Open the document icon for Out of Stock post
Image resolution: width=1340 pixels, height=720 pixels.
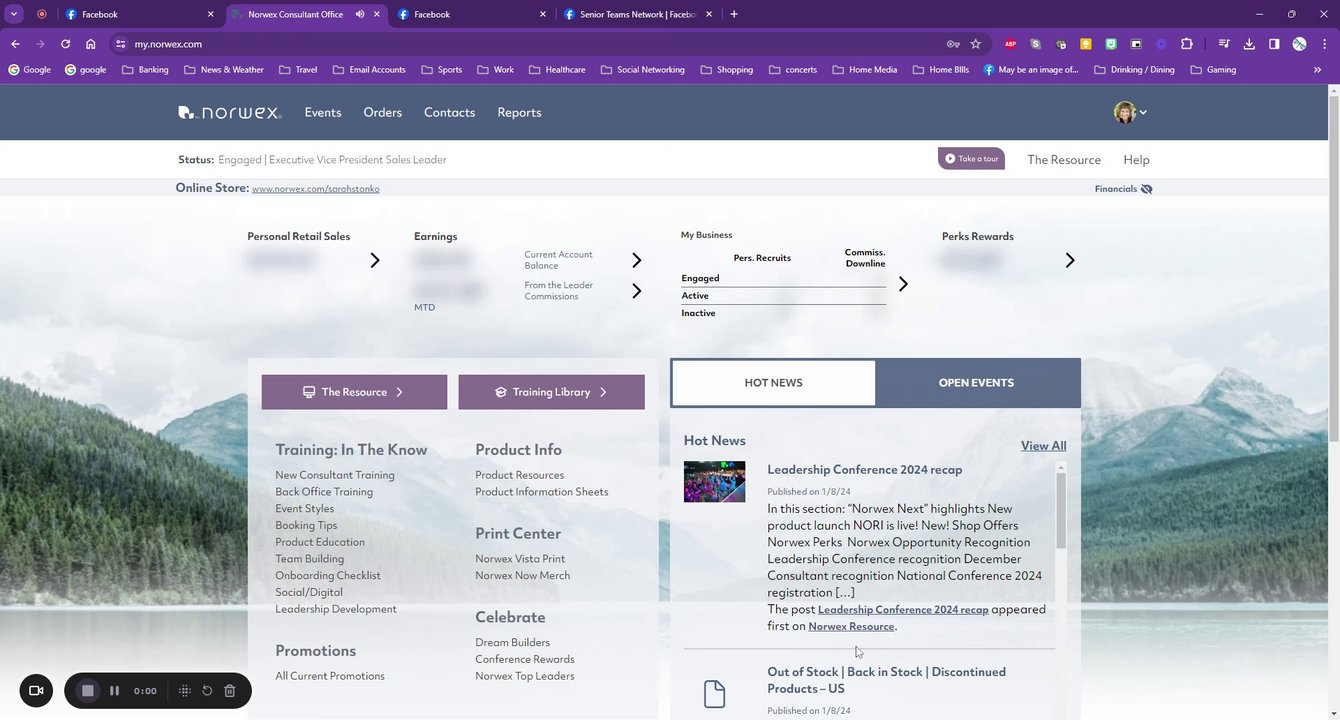[714, 693]
